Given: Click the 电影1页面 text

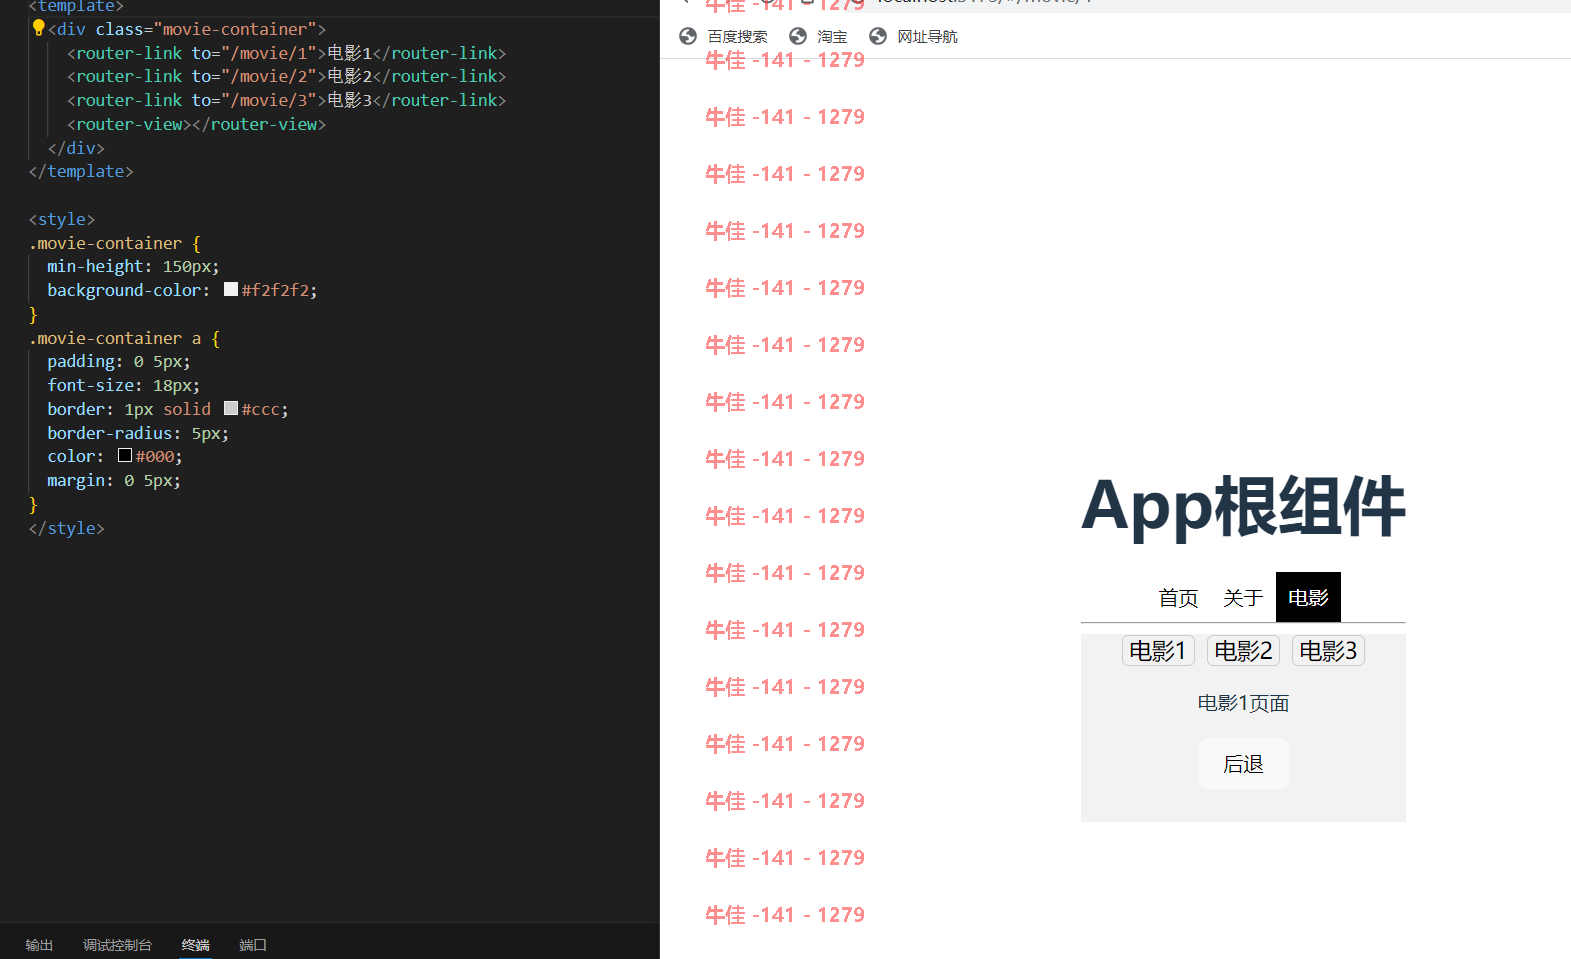Looking at the screenshot, I should [x=1243, y=704].
